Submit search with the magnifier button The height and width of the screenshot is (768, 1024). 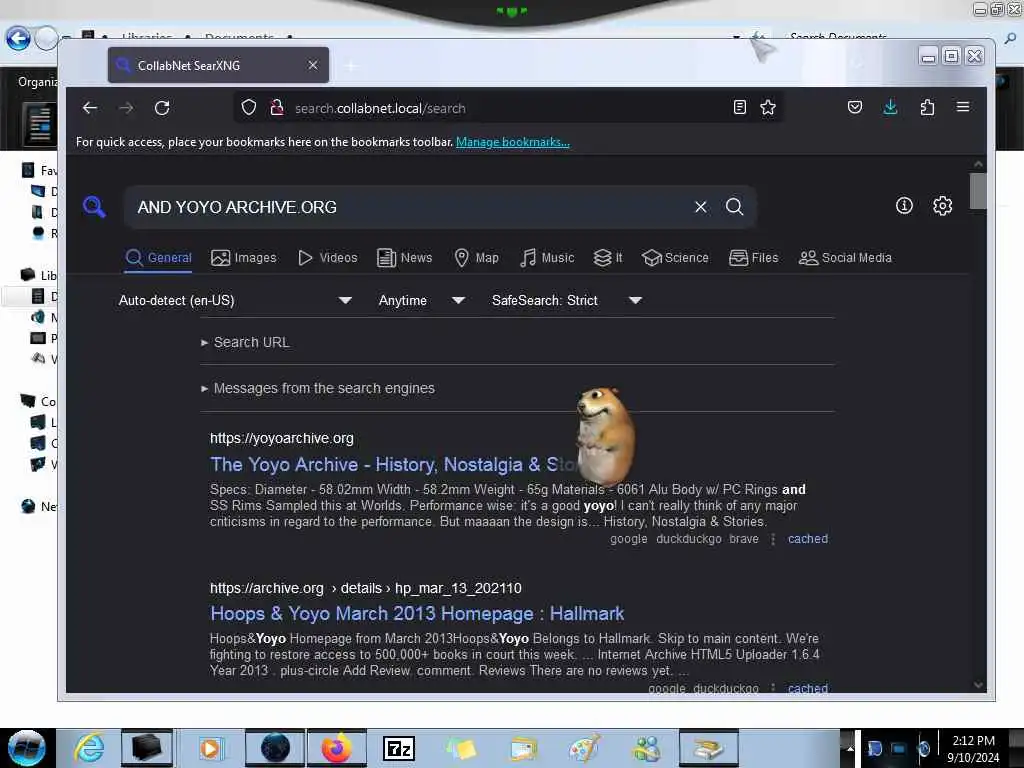pos(735,207)
